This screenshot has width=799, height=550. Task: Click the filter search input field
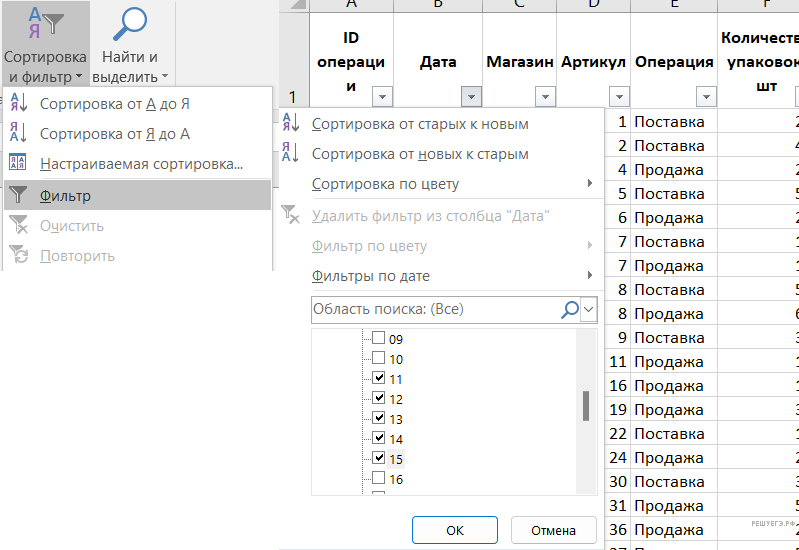pyautogui.click(x=435, y=310)
